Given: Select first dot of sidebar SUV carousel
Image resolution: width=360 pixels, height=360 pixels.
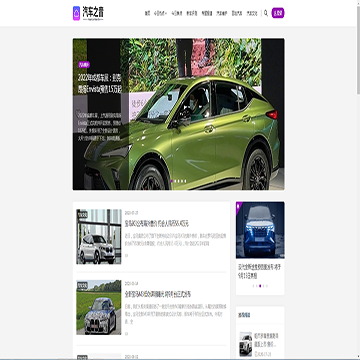Looking at the screenshot, I should (x=253, y=286).
